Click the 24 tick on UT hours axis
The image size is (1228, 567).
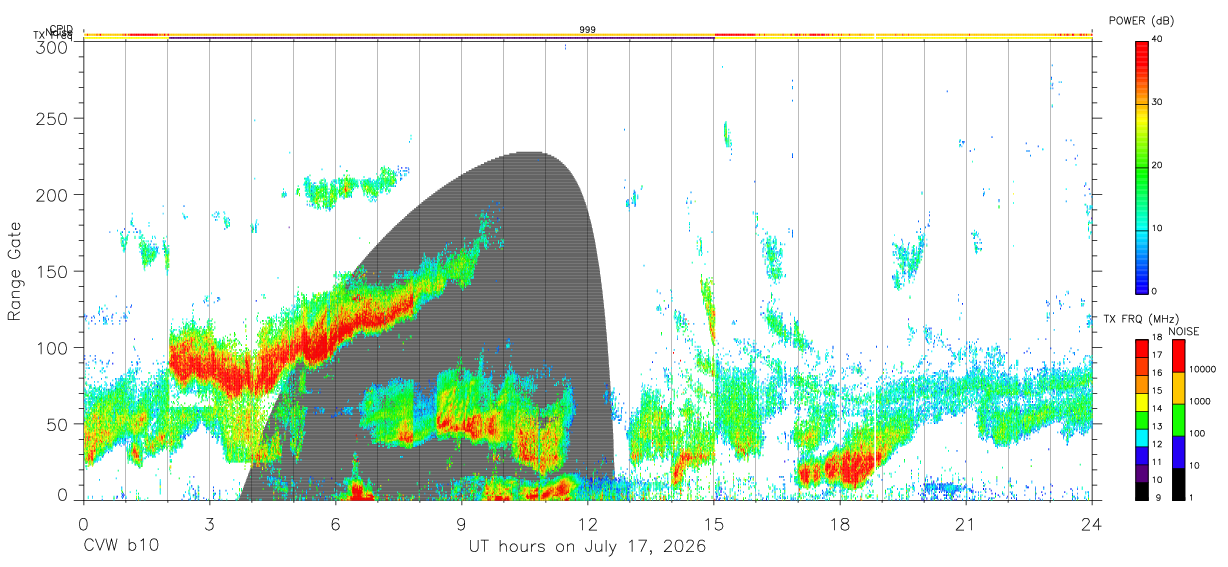(x=1092, y=523)
